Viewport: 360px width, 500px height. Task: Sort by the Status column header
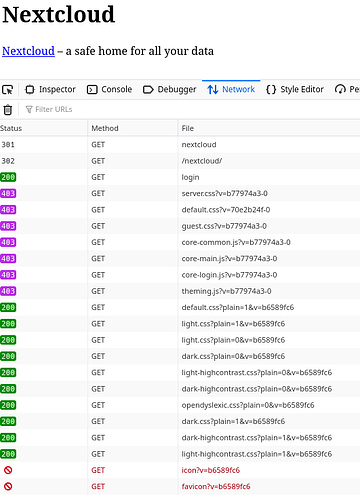(44, 128)
